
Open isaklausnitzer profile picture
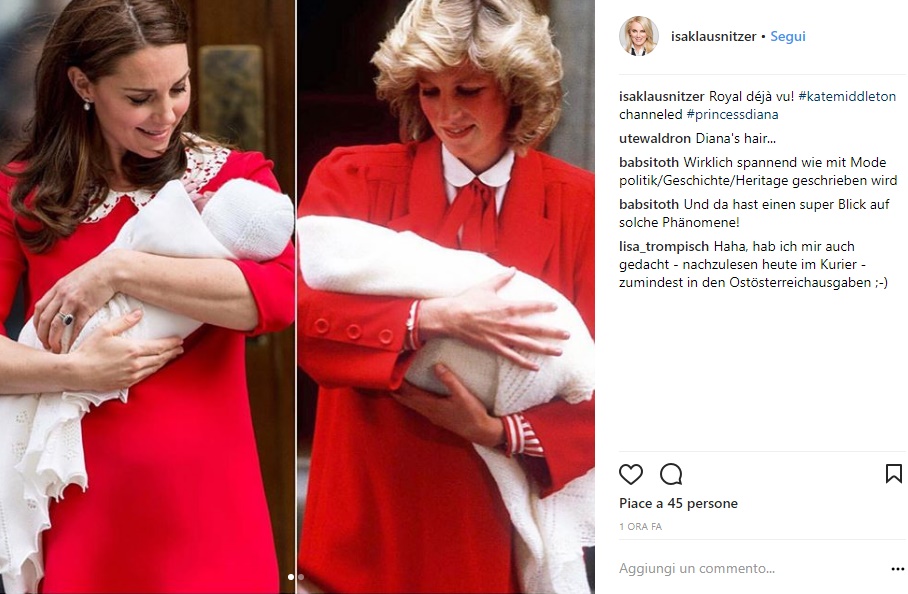639,36
